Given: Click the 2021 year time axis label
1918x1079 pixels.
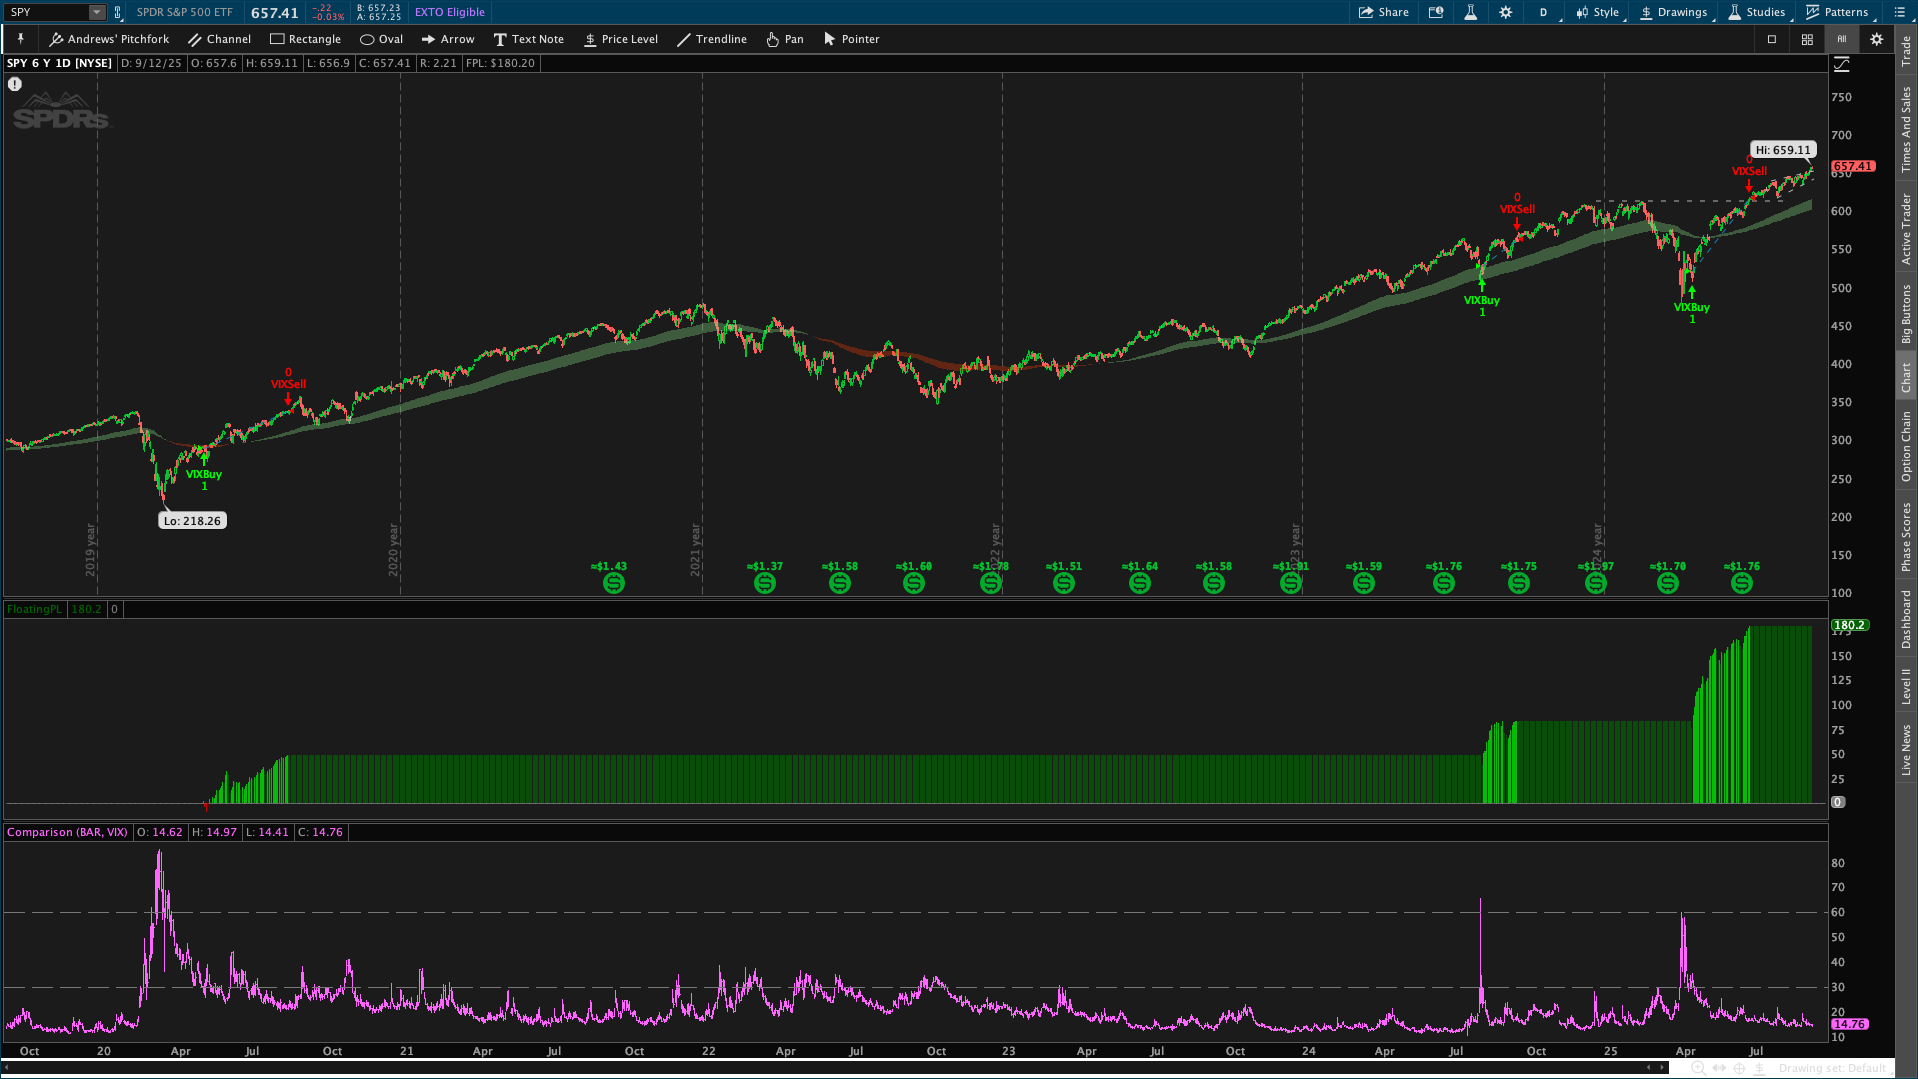Looking at the screenshot, I should (x=695, y=549).
